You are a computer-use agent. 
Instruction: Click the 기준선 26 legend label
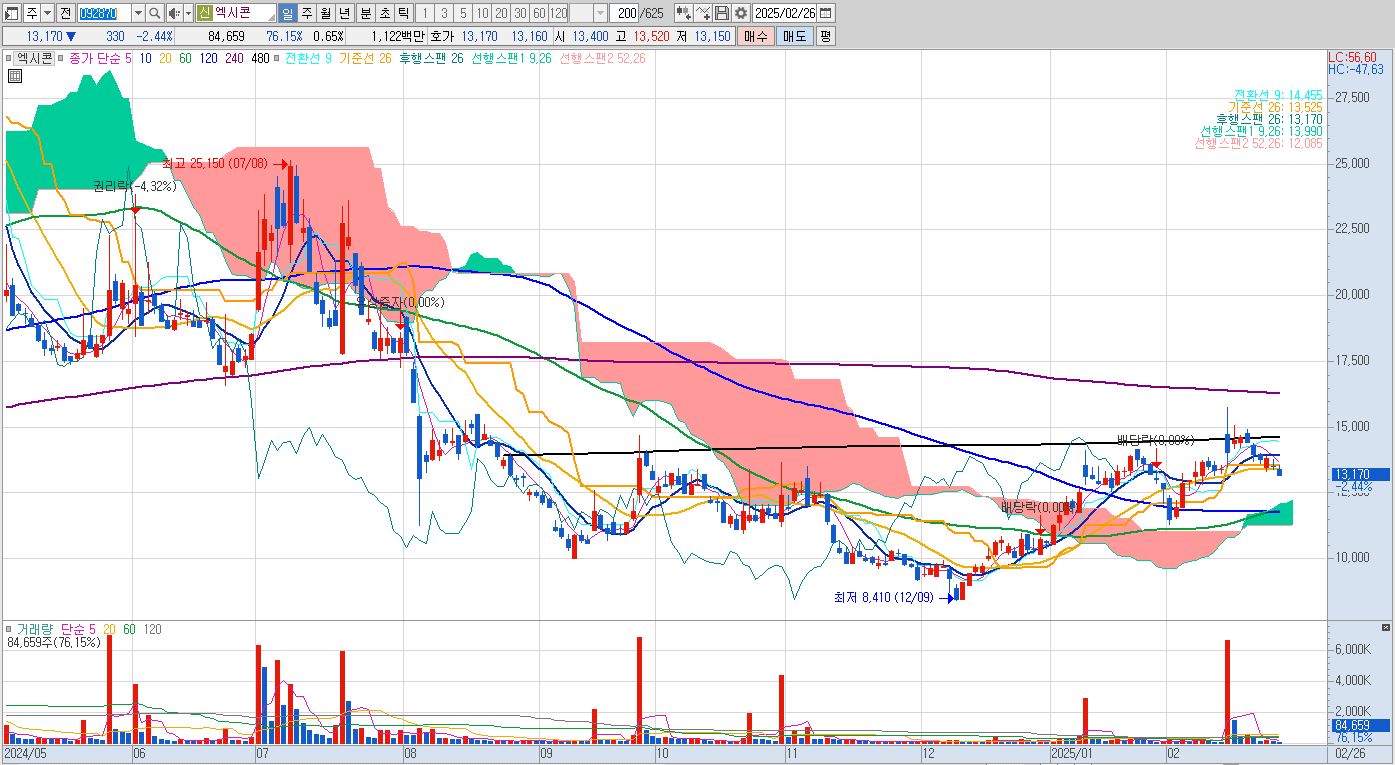coord(365,59)
